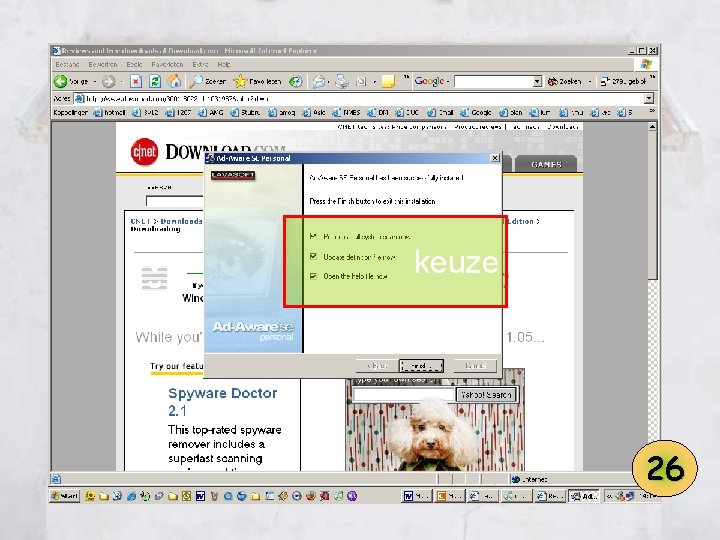
Task: Refresh the page with the green arrows icon
Action: (x=155, y=82)
